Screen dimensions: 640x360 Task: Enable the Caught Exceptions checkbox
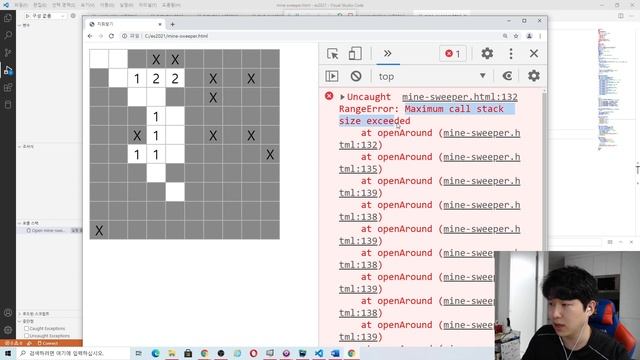tap(27, 329)
